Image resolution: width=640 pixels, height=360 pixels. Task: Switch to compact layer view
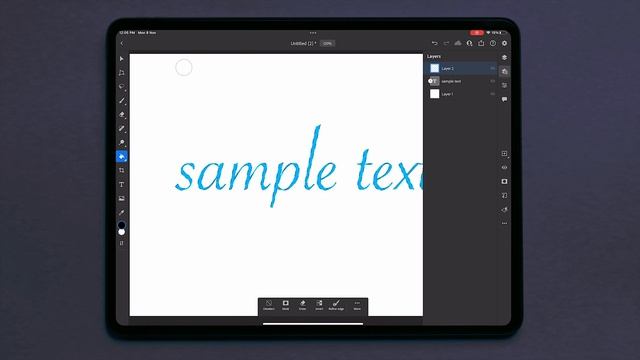pos(504,58)
